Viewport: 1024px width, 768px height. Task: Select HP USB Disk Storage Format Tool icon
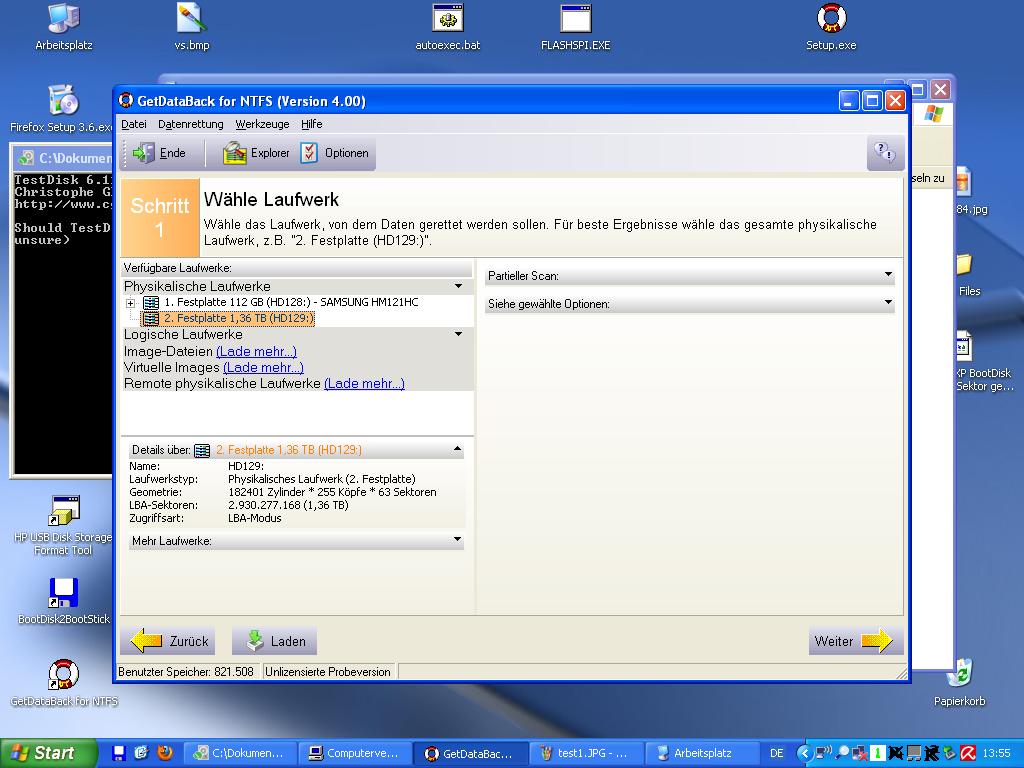[63, 526]
